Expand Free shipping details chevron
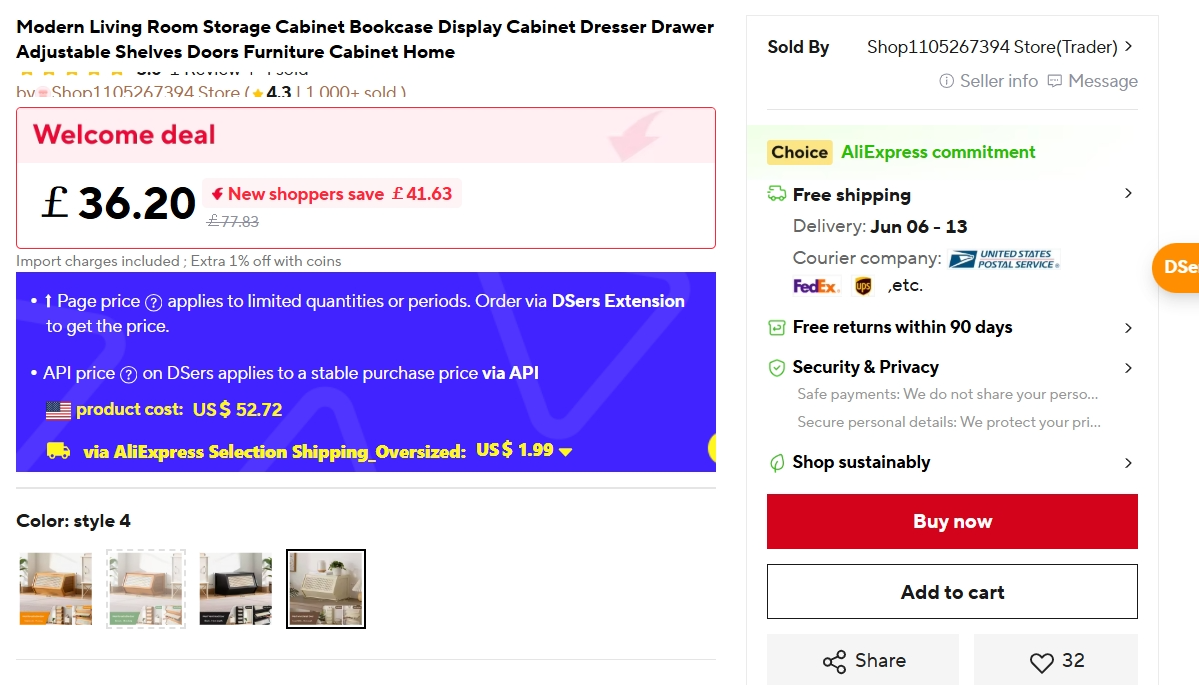Image resolution: width=1199 pixels, height=685 pixels. (x=1128, y=193)
